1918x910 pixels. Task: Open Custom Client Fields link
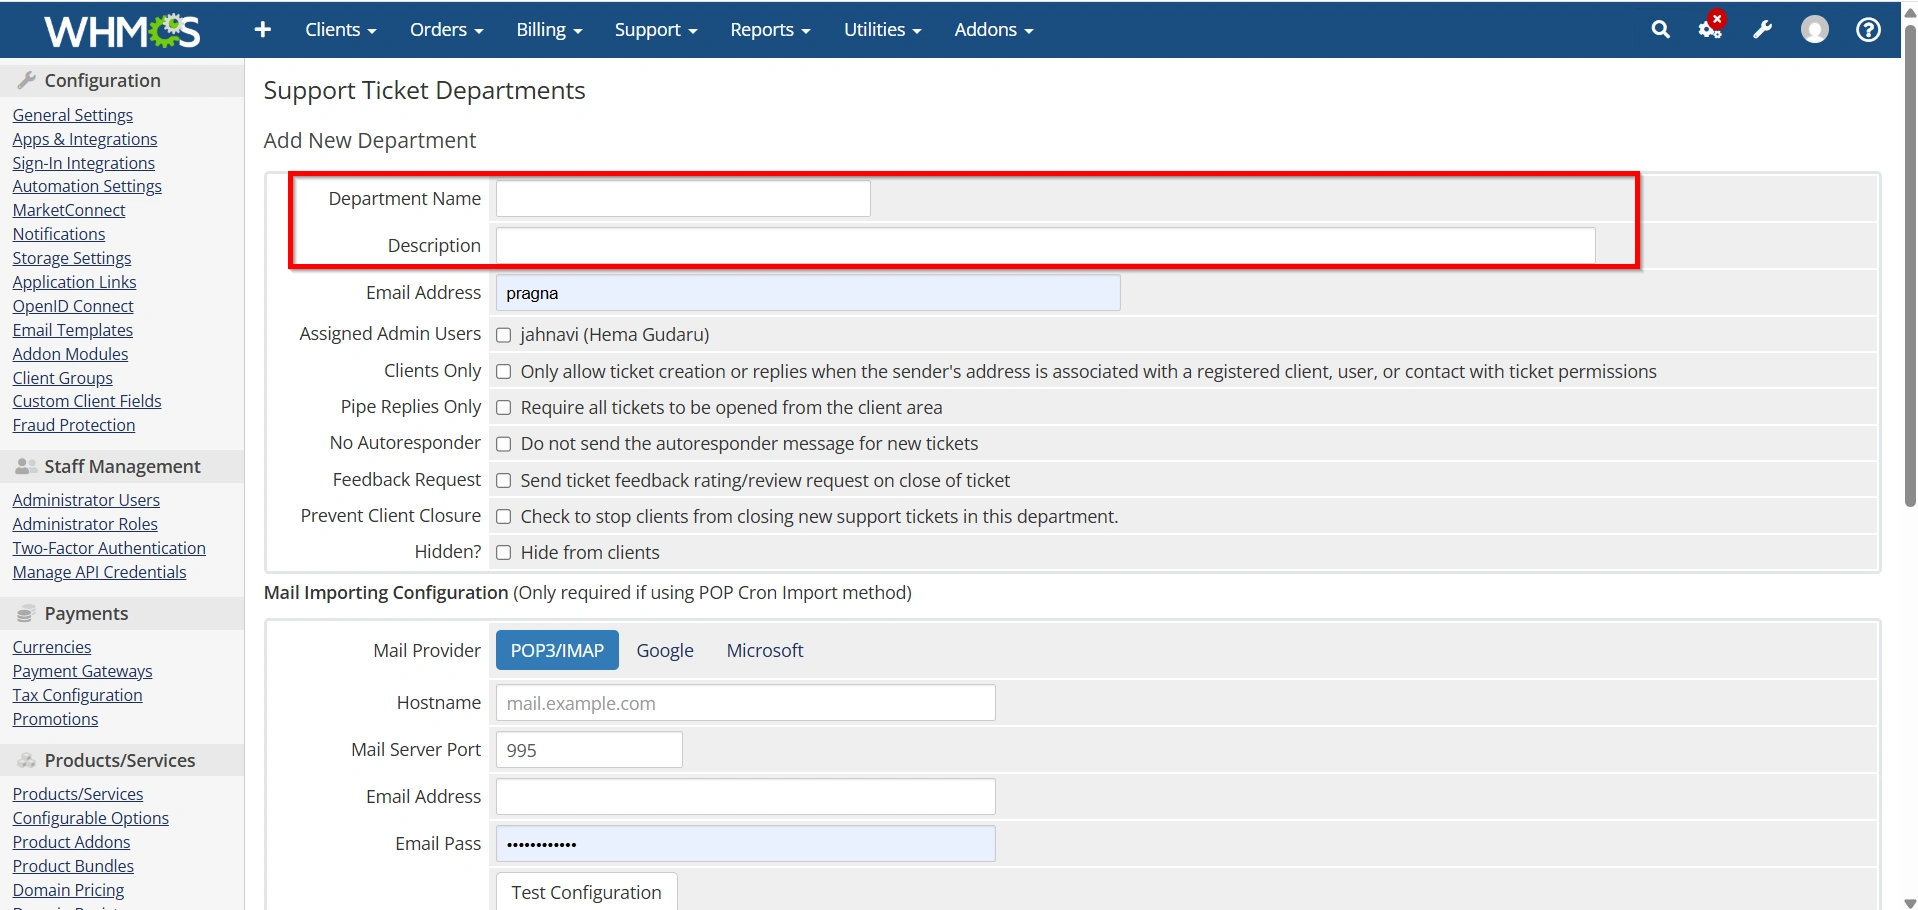pyautogui.click(x=87, y=401)
